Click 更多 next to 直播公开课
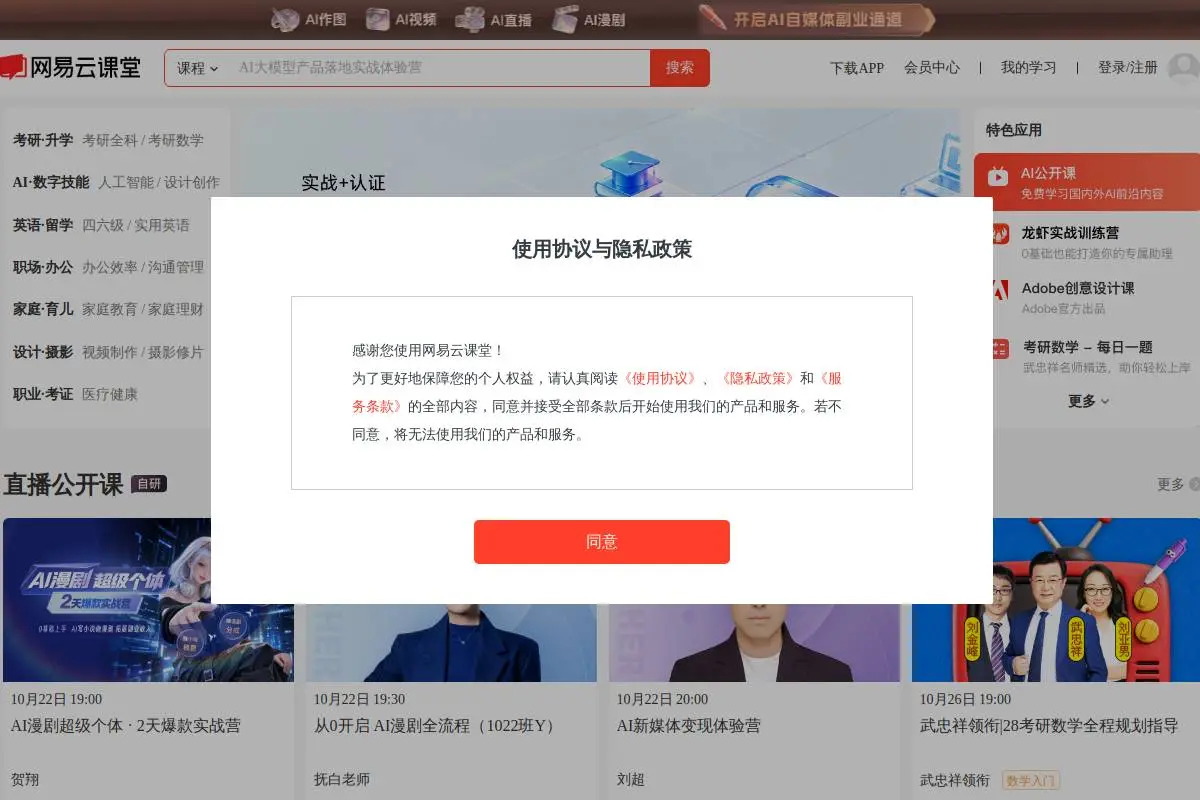Image resolution: width=1200 pixels, height=800 pixels. click(x=1177, y=484)
